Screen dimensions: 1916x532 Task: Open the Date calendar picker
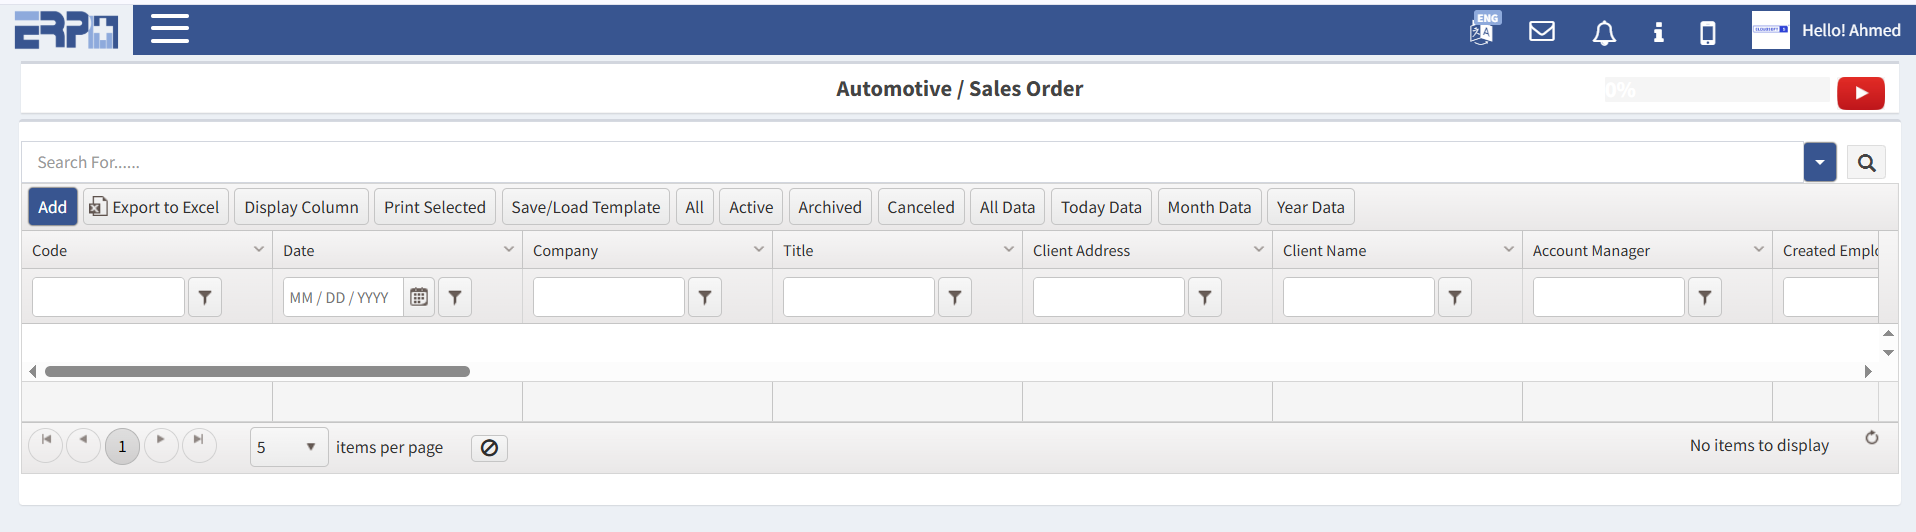coord(419,297)
